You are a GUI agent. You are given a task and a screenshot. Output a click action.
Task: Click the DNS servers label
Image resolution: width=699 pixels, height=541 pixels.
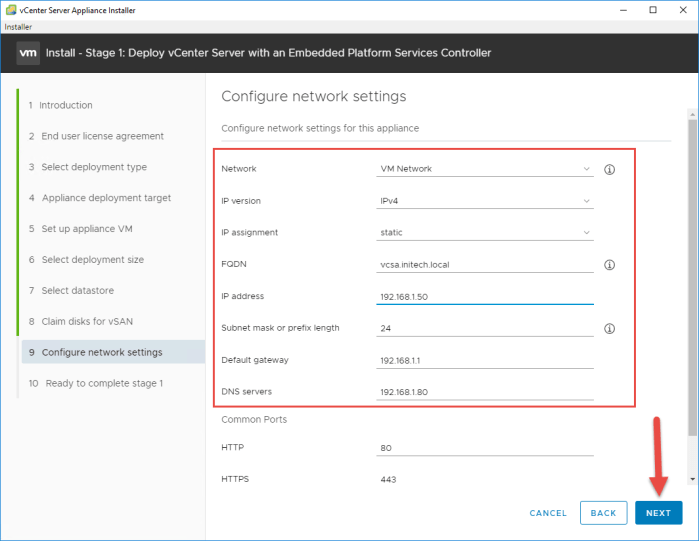click(247, 392)
